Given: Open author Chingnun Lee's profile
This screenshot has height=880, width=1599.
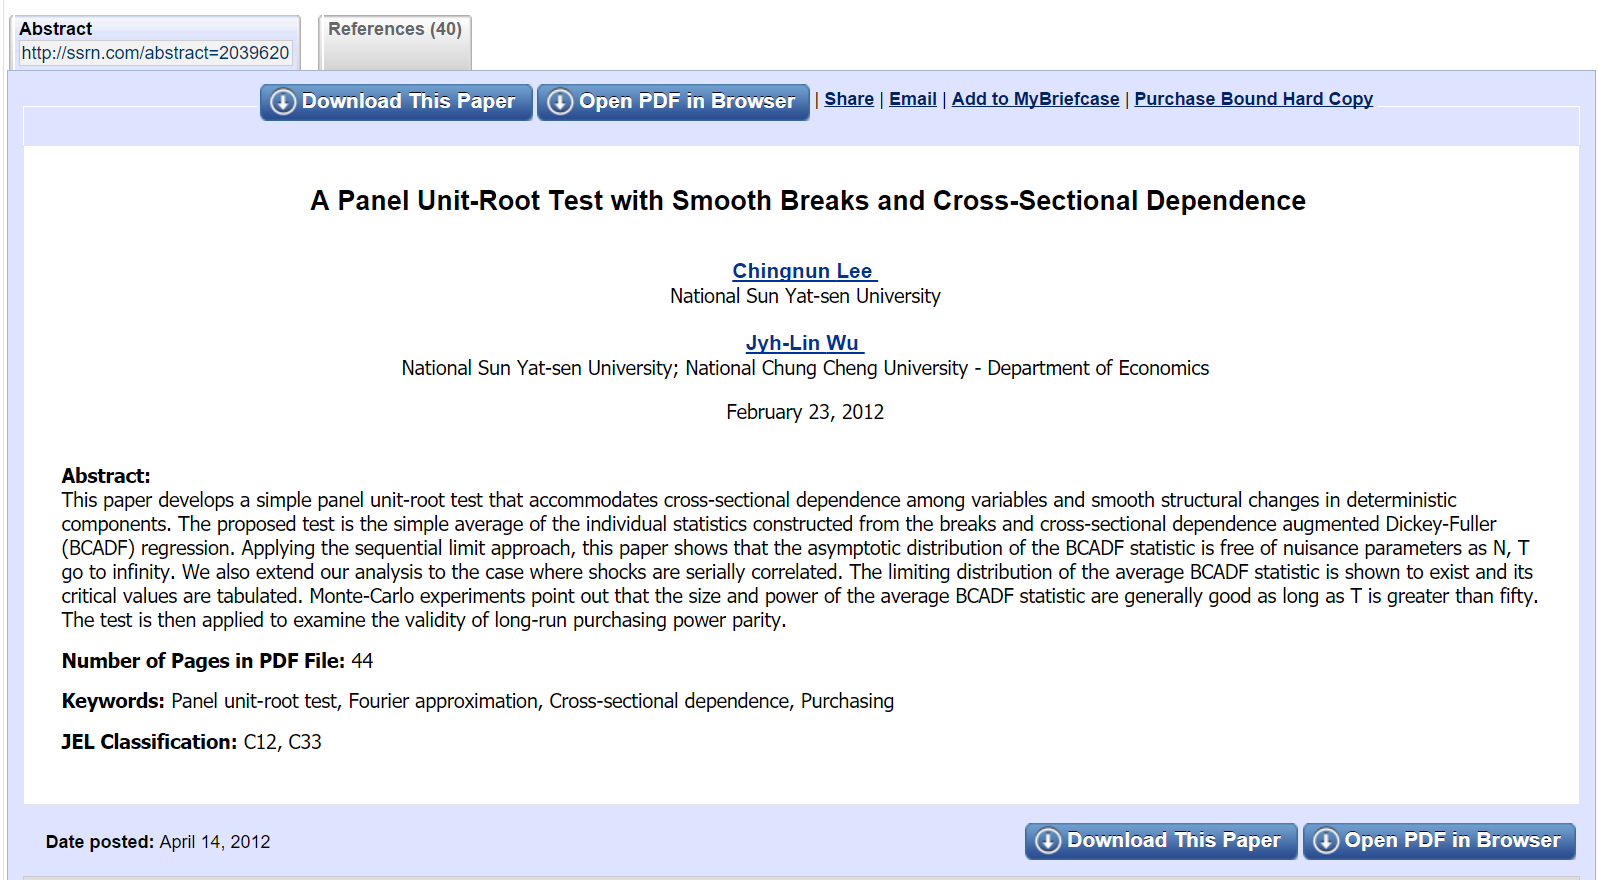Looking at the screenshot, I should (x=803, y=271).
